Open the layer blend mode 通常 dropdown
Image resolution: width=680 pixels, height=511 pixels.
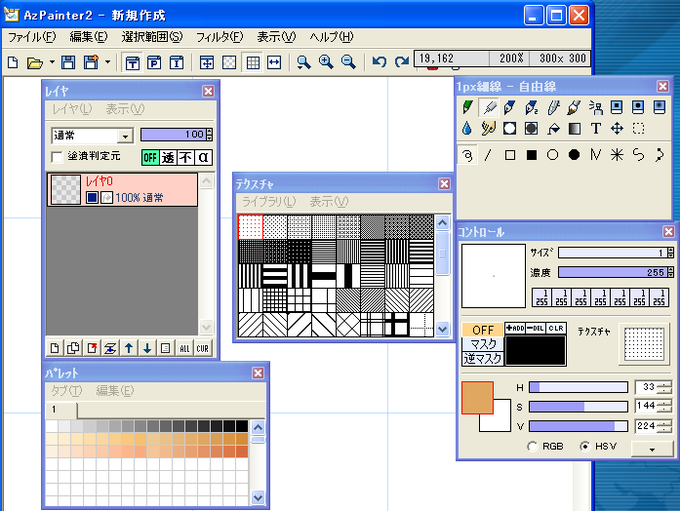click(x=92, y=136)
